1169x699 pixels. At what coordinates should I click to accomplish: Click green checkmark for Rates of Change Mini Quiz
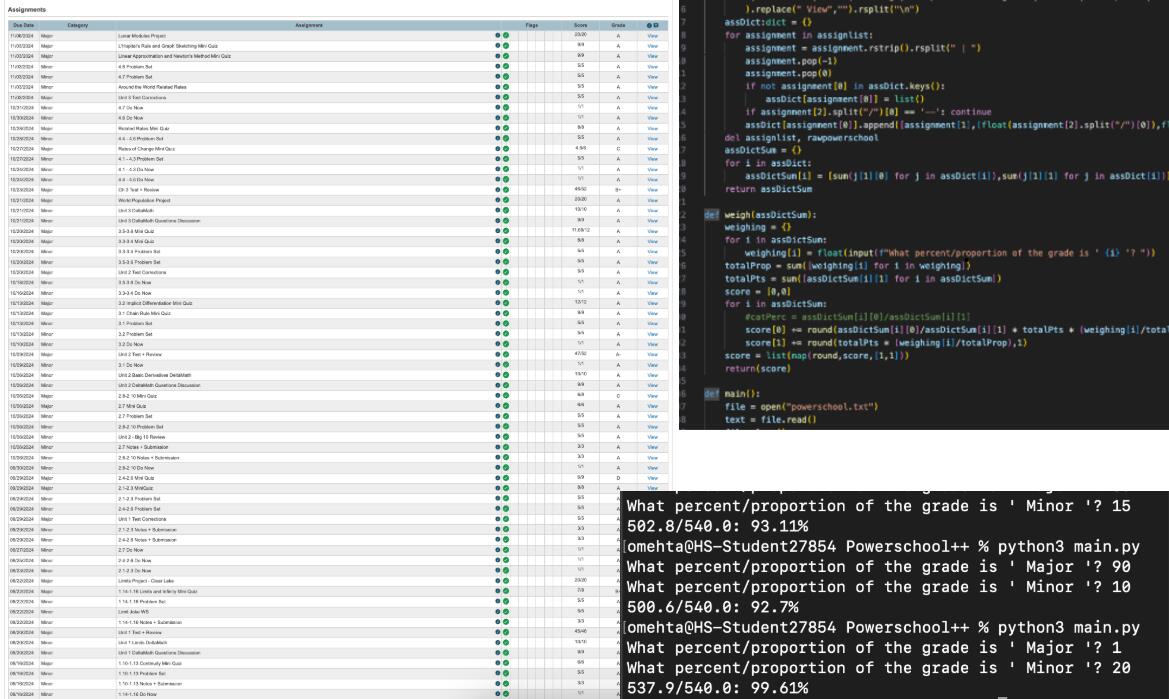tap(505, 149)
